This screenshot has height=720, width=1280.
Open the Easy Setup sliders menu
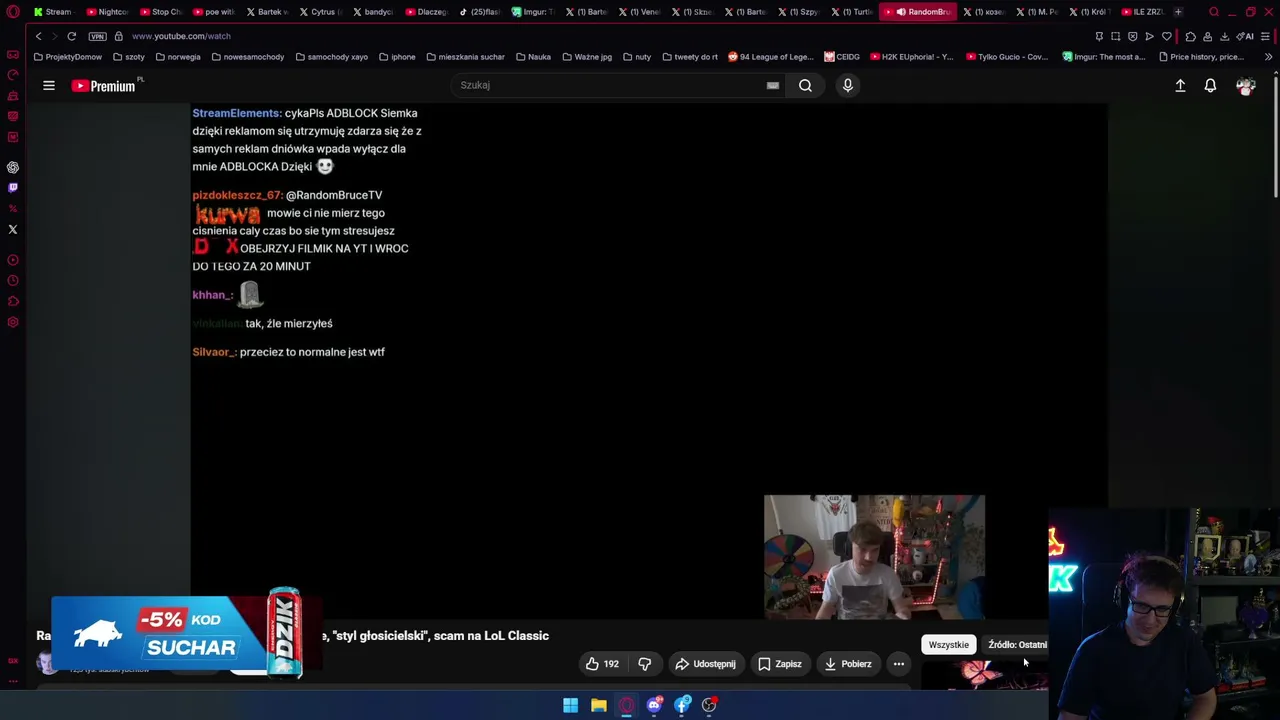(1266, 37)
